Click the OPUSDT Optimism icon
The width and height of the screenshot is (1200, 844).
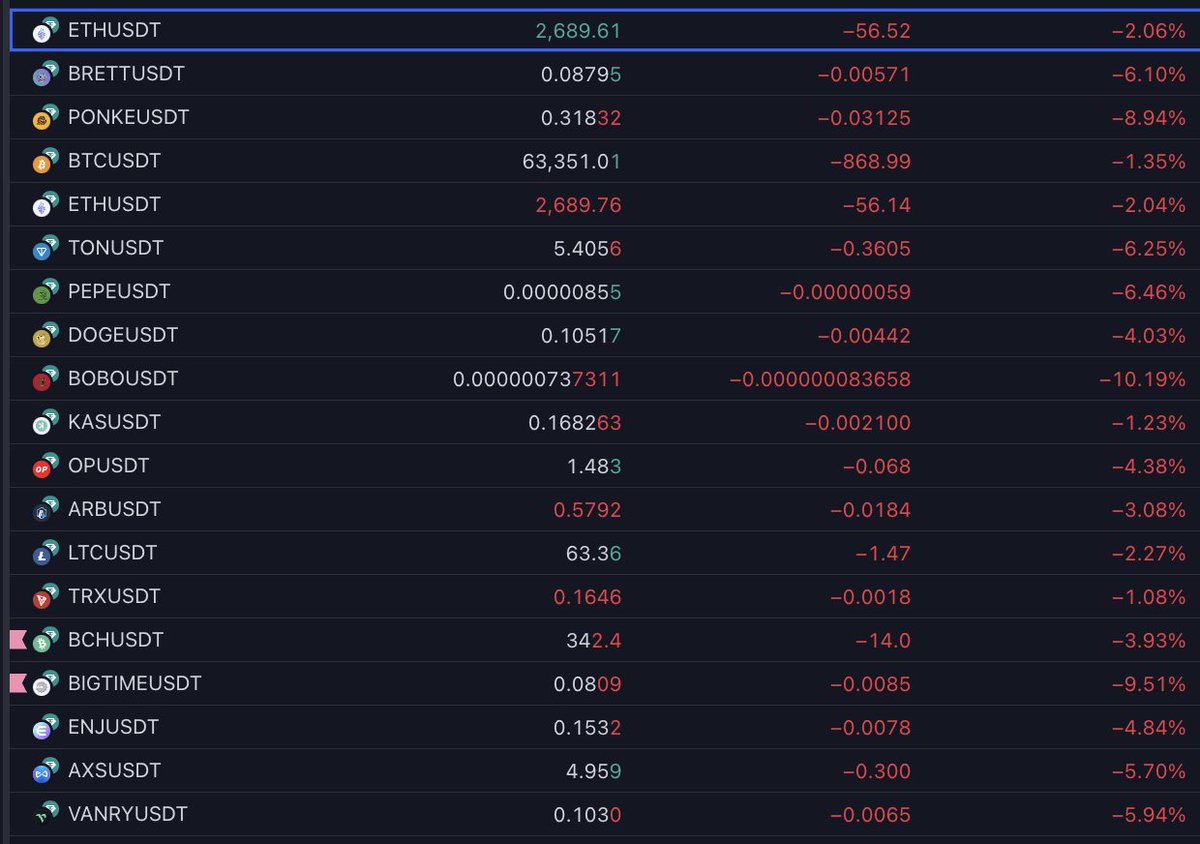click(x=45, y=466)
